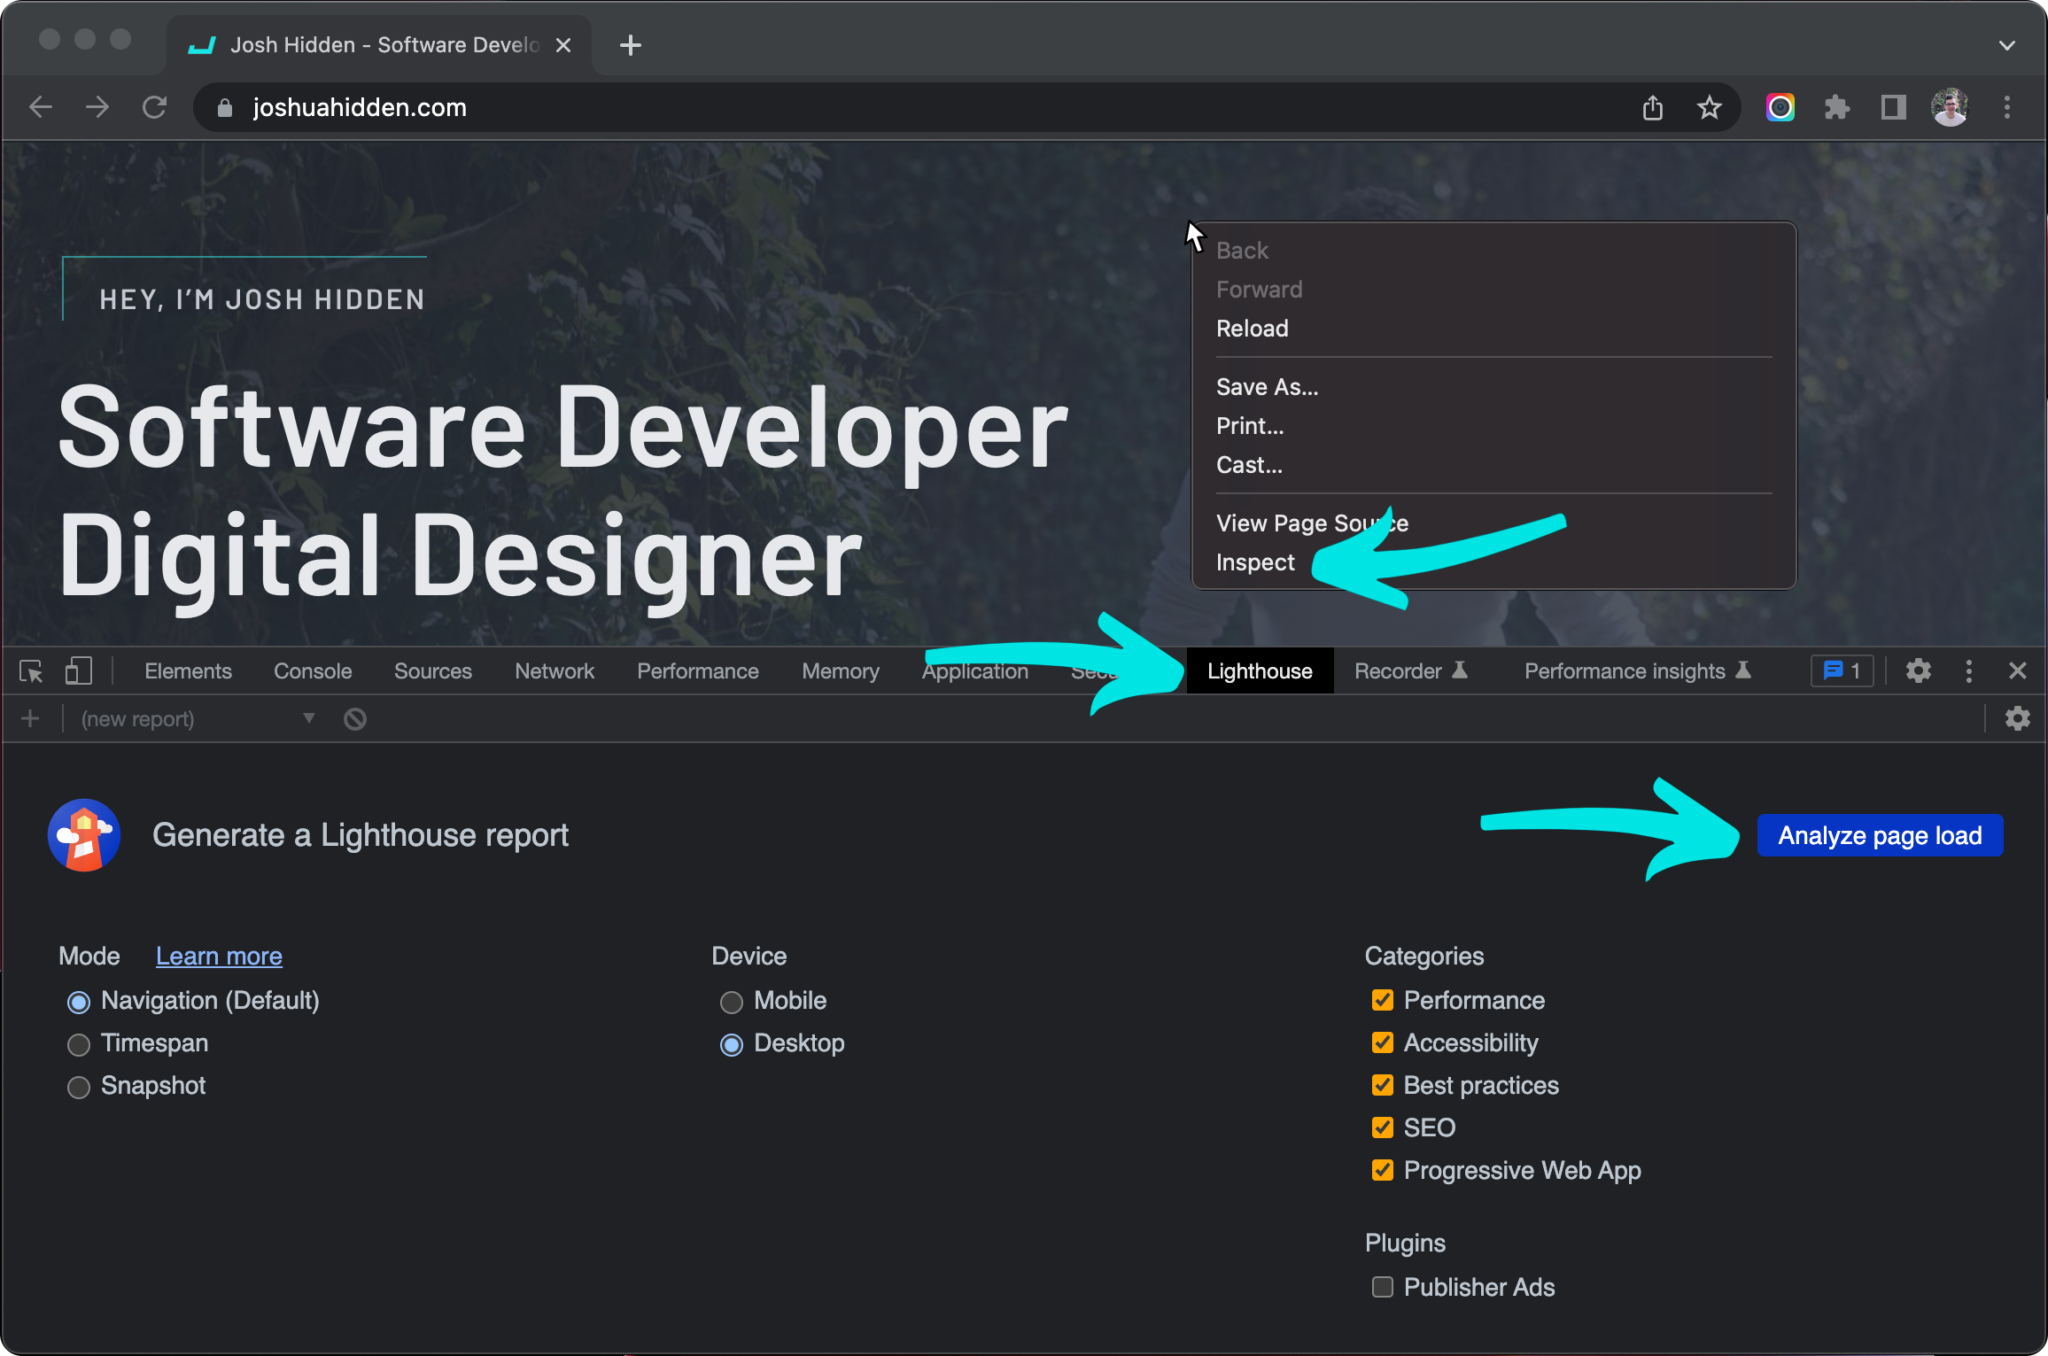Select the Mobile device radio button
This screenshot has width=2048, height=1356.
coord(732,1002)
